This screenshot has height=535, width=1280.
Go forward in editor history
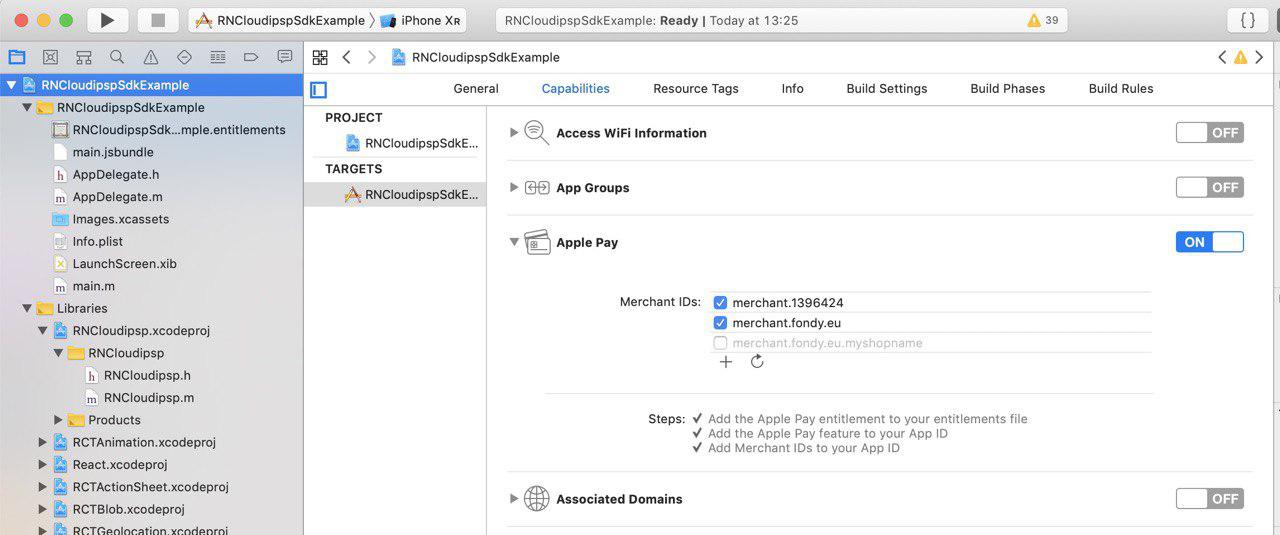pos(372,57)
